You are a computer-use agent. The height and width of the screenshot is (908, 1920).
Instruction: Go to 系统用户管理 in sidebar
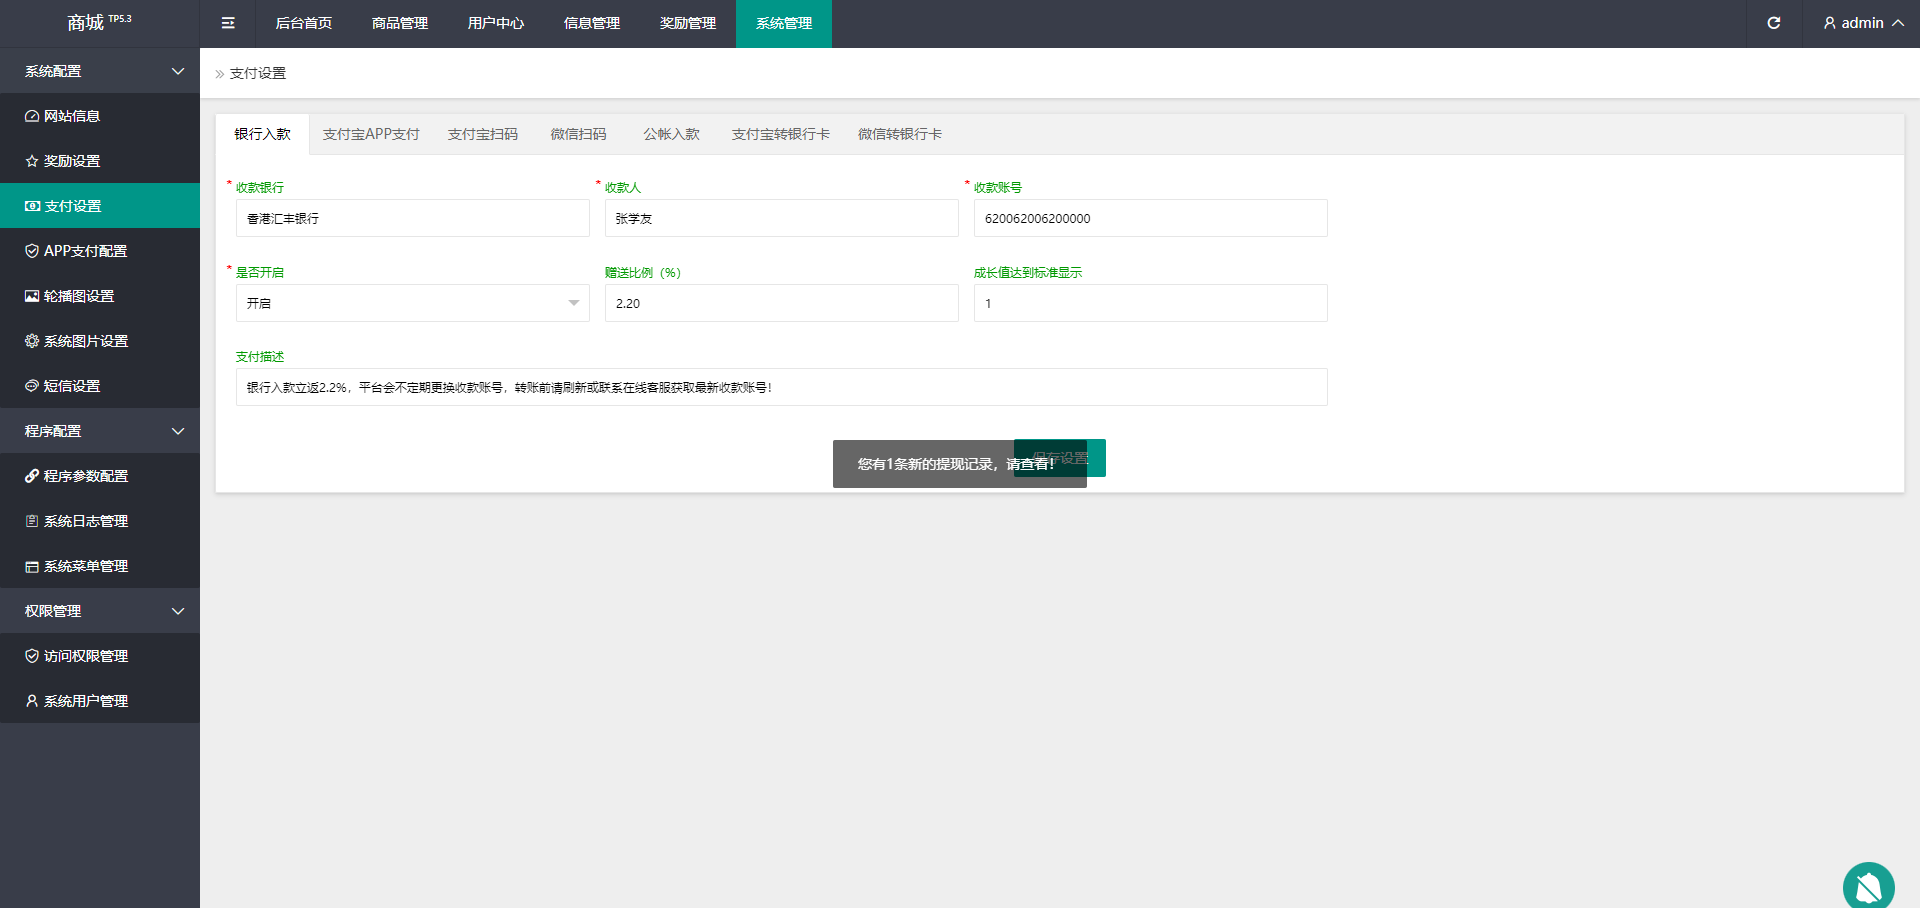[100, 701]
